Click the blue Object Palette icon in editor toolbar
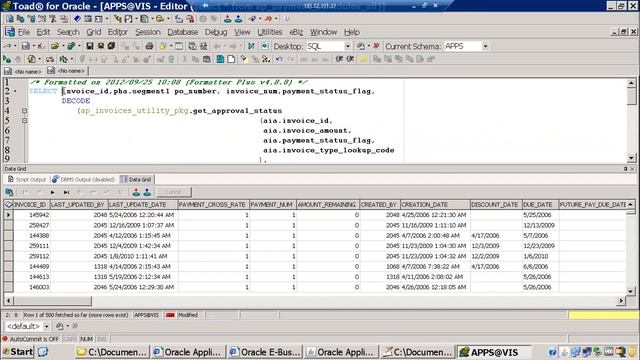The width and height of the screenshot is (640, 360). click(x=220, y=60)
